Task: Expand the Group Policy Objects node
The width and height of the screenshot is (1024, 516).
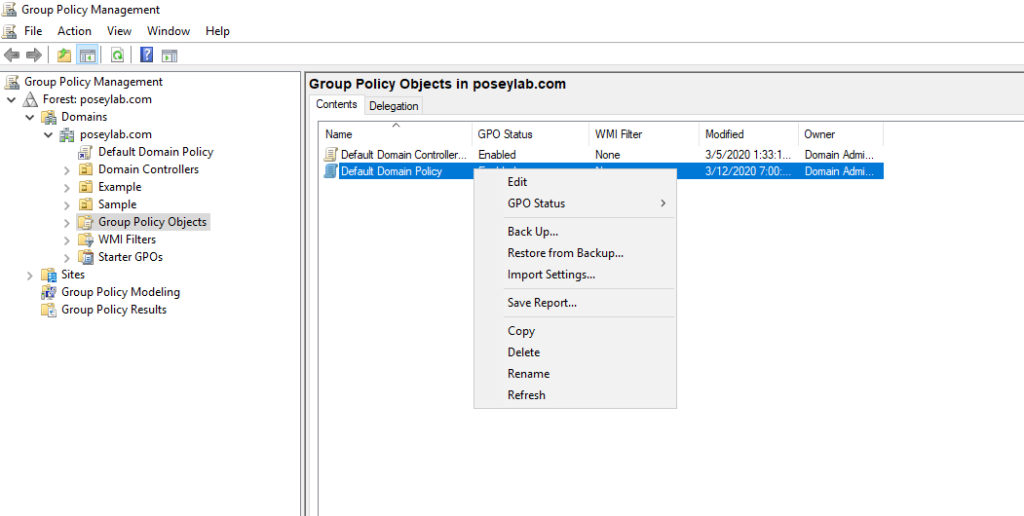Action: [67, 223]
